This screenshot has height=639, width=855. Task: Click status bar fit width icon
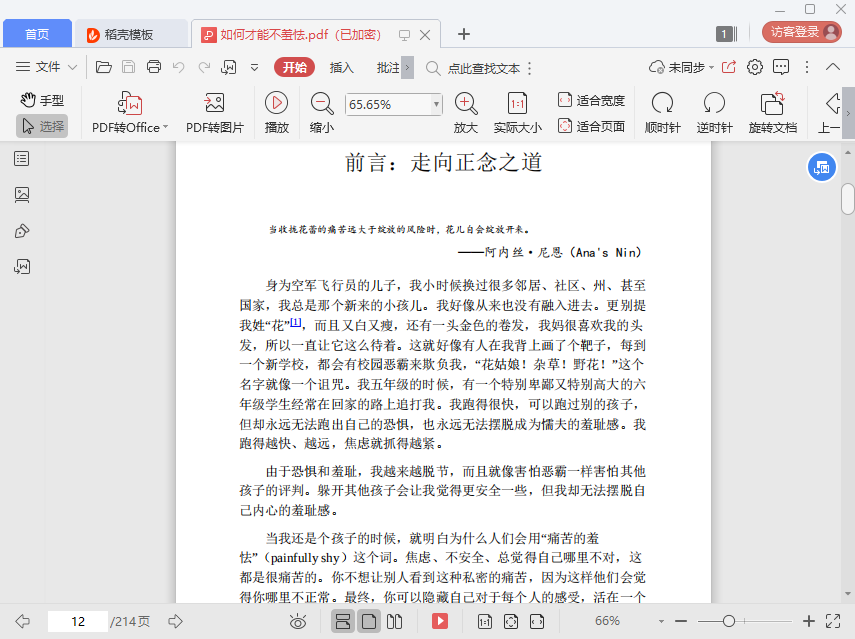pos(537,621)
